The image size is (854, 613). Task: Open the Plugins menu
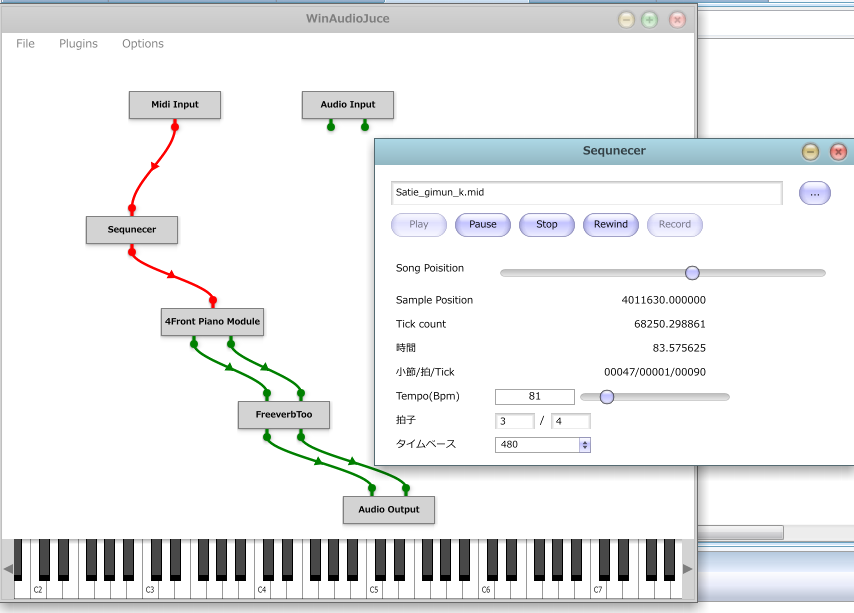(78, 44)
